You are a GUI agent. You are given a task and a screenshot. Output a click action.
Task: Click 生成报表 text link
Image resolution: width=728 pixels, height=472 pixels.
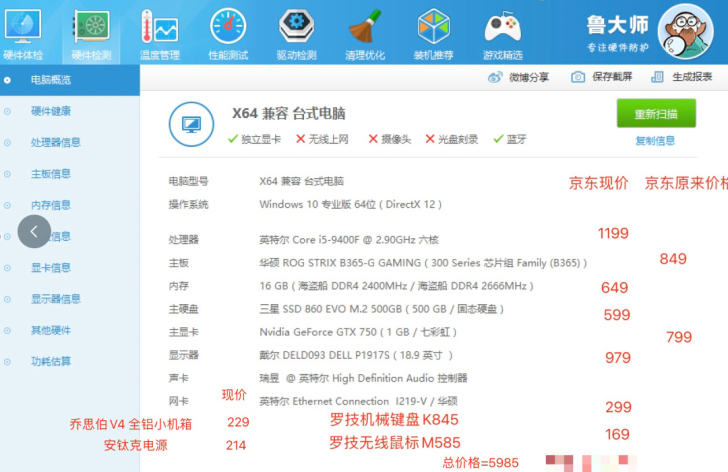tap(692, 77)
